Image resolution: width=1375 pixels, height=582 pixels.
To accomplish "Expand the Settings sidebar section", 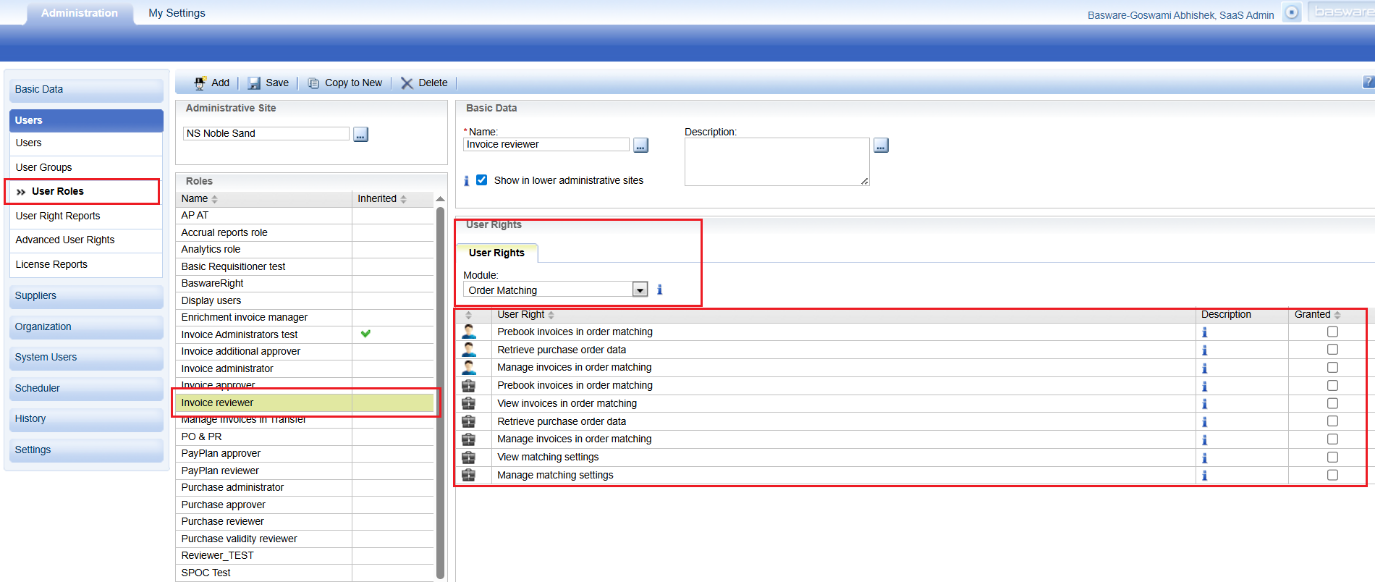I will (x=86, y=450).
